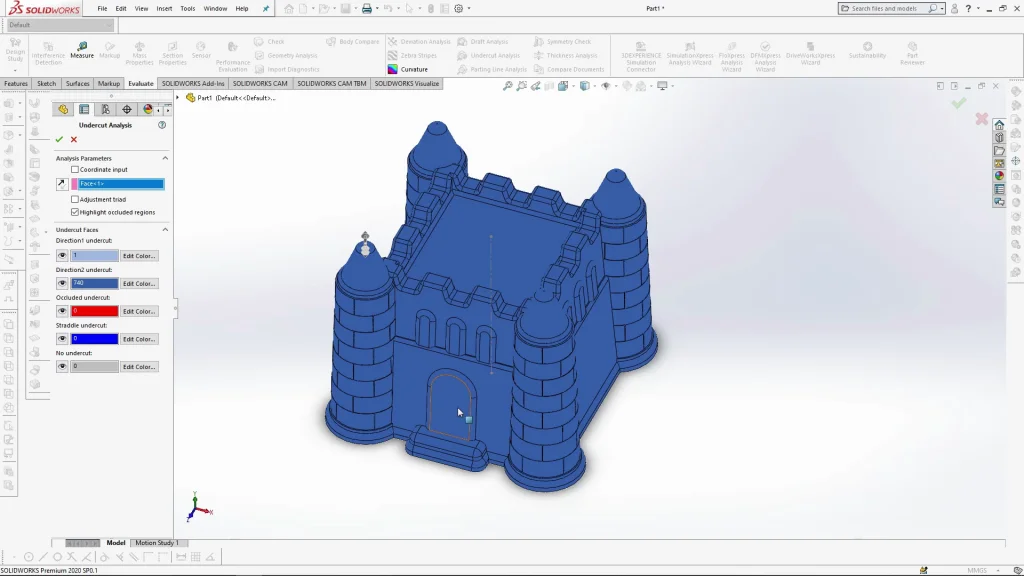
Task: Expand the Part1 tree node in viewport
Action: pyautogui.click(x=179, y=98)
